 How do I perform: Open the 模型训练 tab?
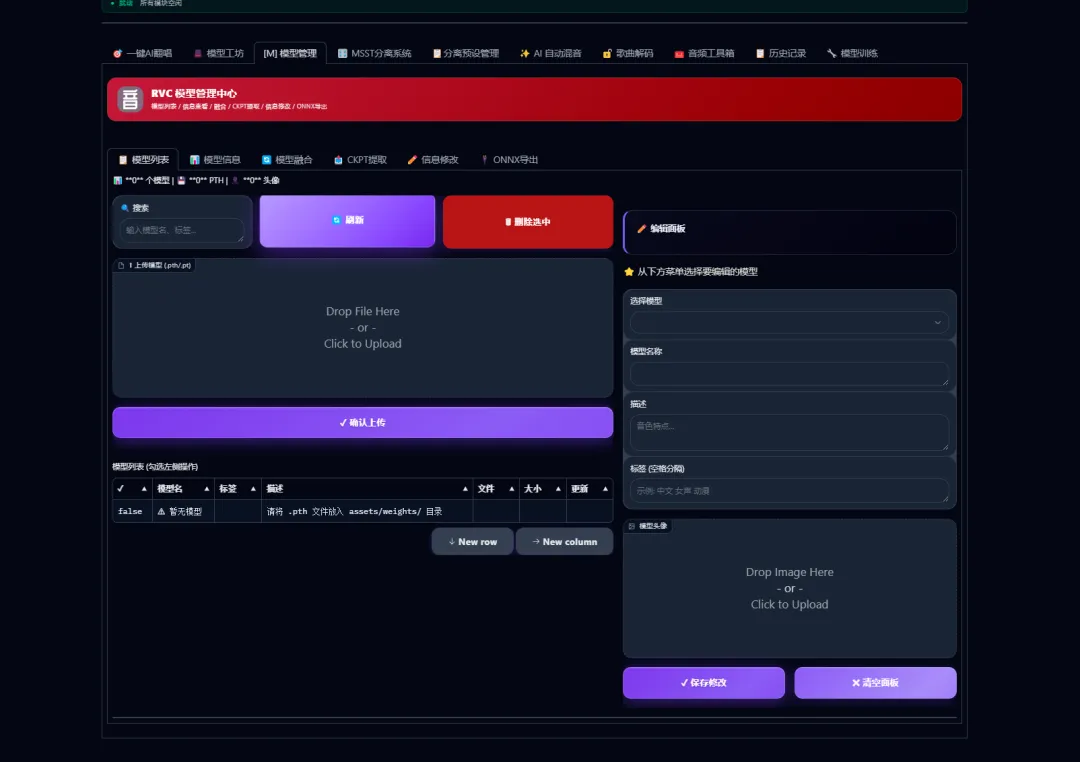point(852,53)
